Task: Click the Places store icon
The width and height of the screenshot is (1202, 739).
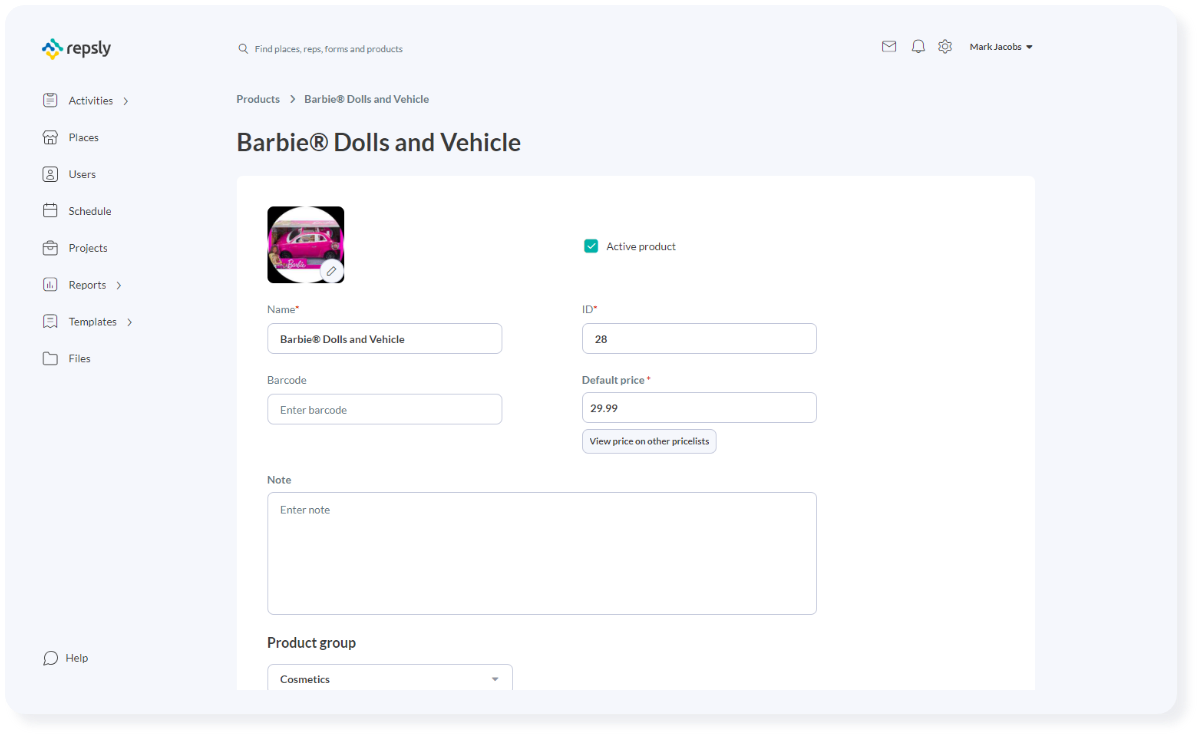Action: 50,138
